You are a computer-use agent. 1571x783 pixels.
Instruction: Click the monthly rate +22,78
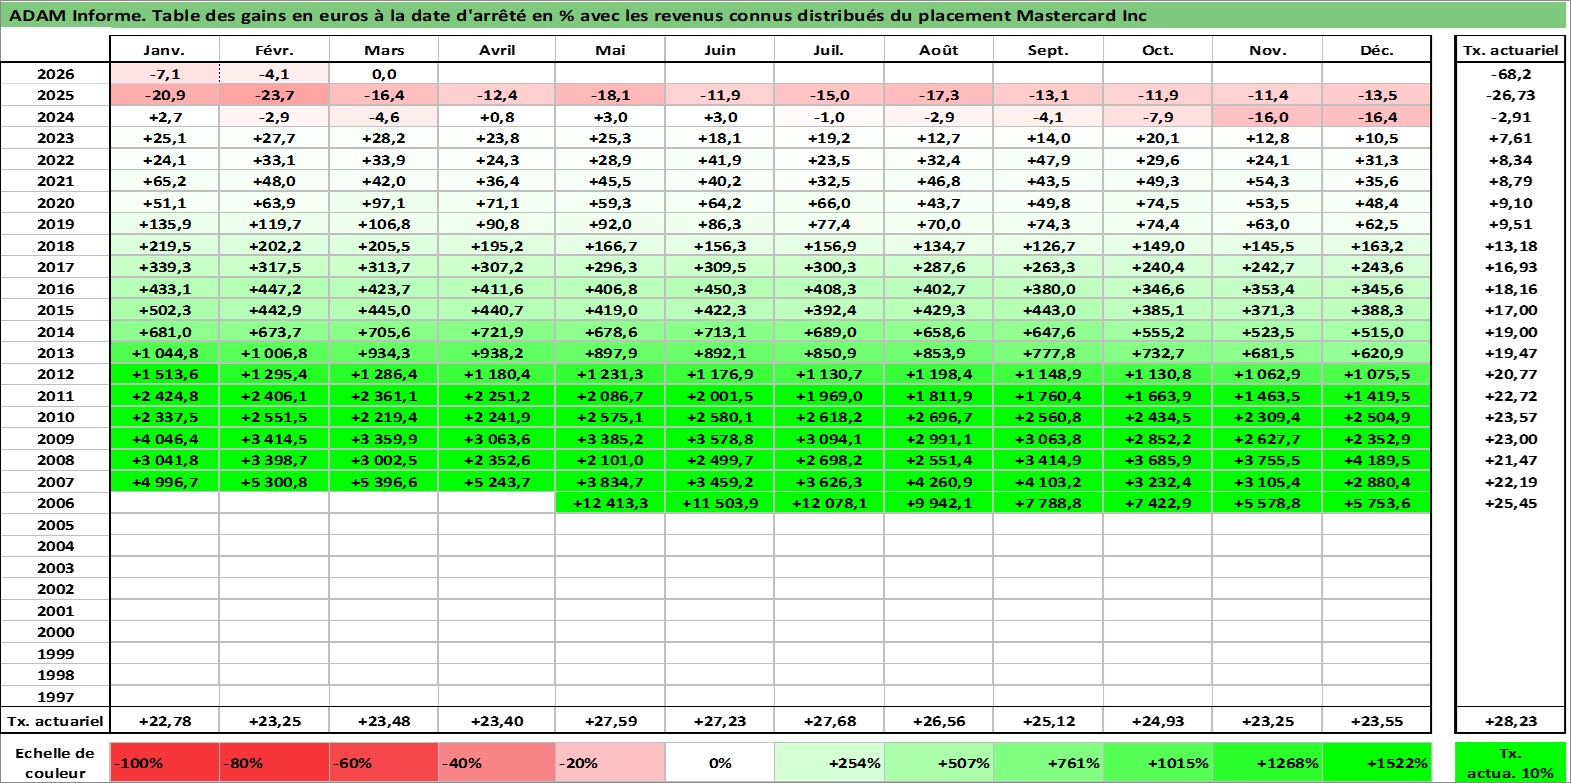164,721
